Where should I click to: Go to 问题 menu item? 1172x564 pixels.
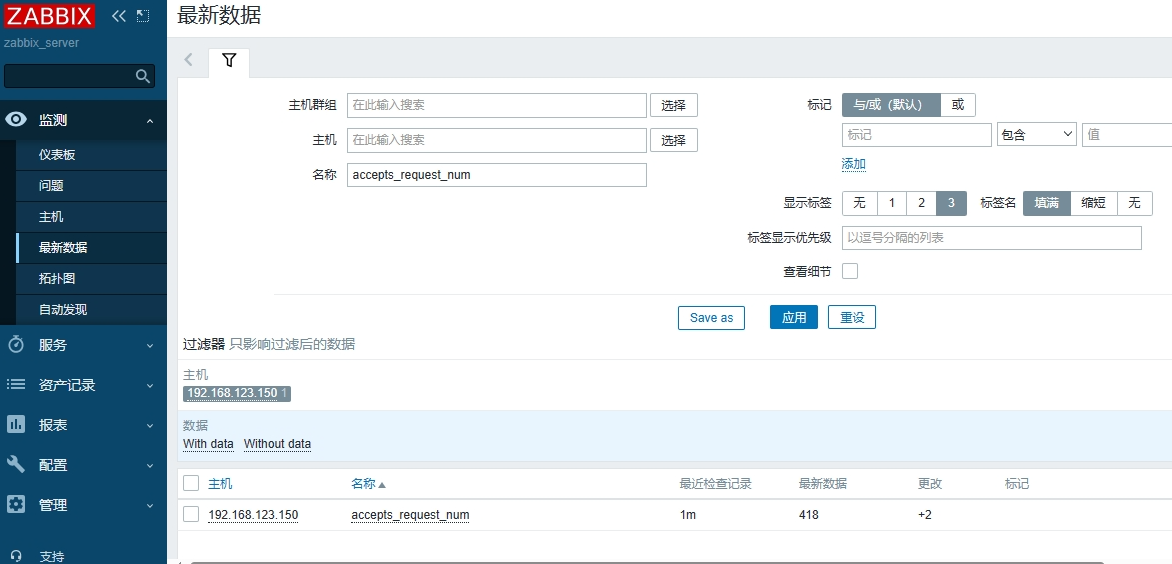[51, 186]
